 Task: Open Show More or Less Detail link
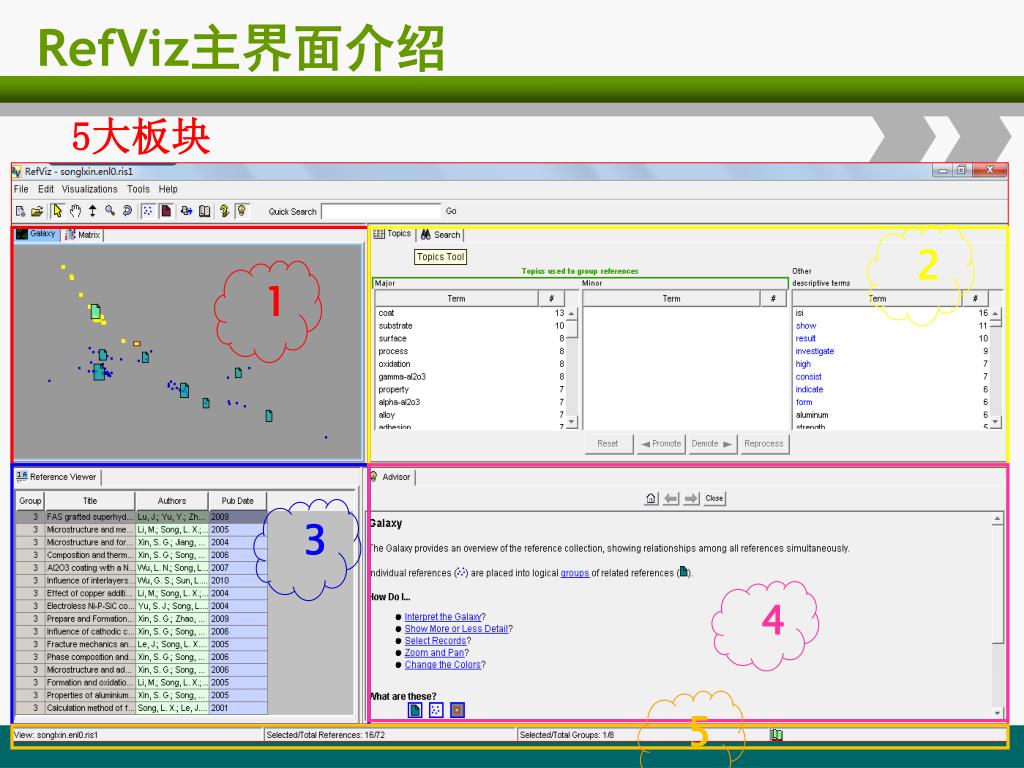[456, 628]
